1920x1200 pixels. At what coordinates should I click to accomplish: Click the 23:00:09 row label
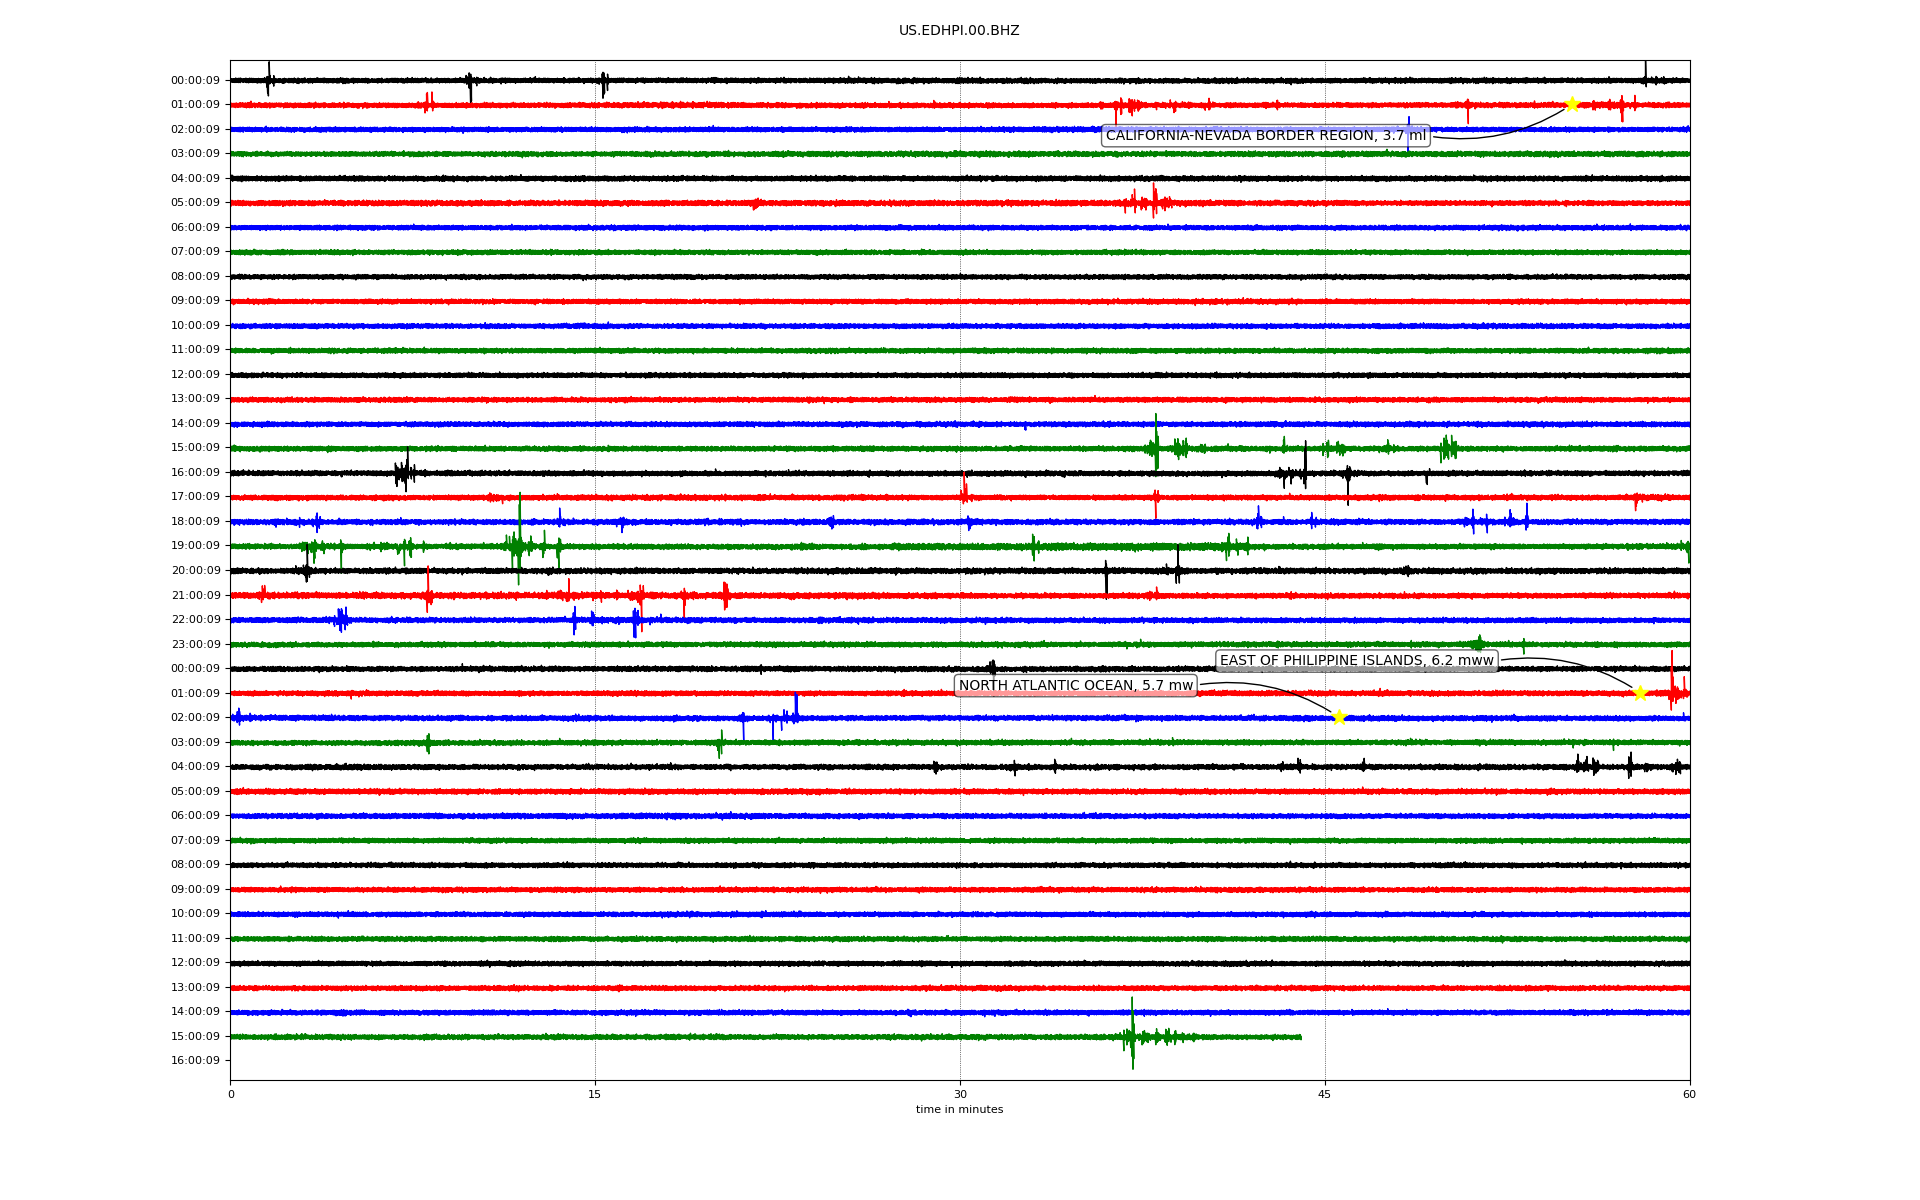[195, 644]
